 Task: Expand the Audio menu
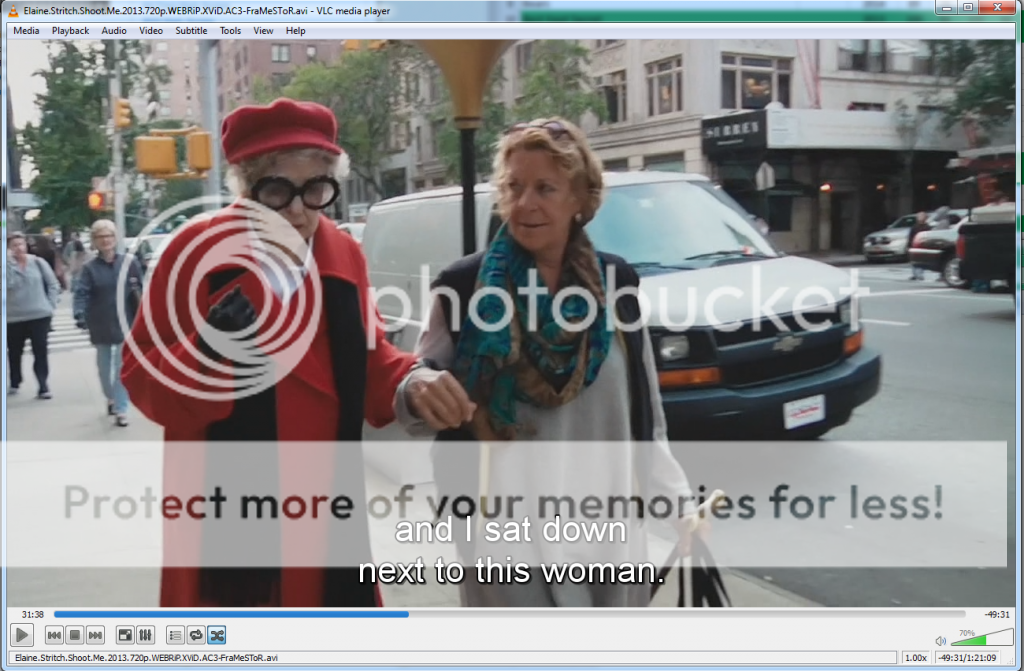point(114,31)
